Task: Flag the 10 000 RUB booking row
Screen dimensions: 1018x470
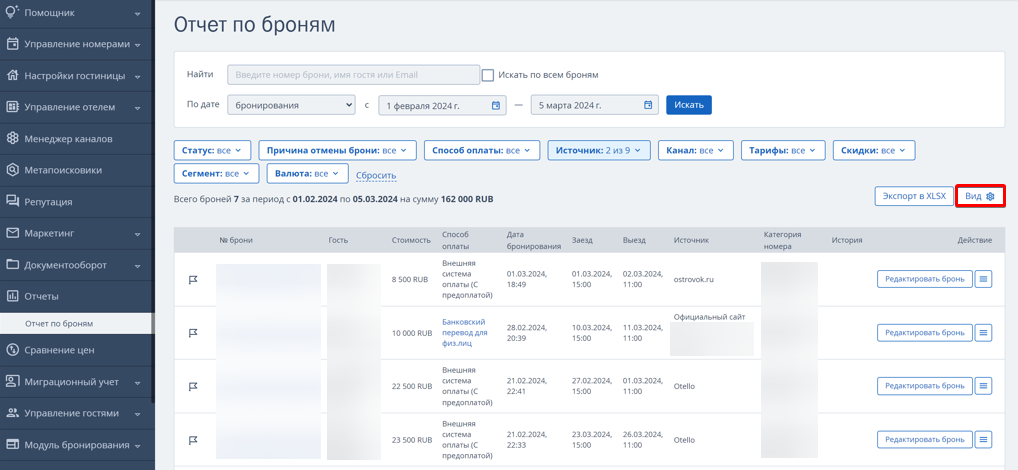Action: 193,332
